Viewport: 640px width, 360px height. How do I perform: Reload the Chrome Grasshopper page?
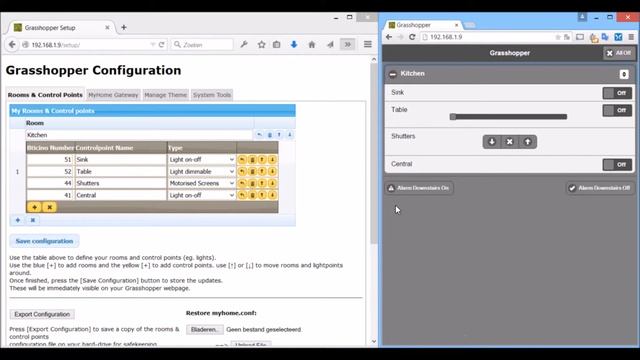[x=412, y=37]
